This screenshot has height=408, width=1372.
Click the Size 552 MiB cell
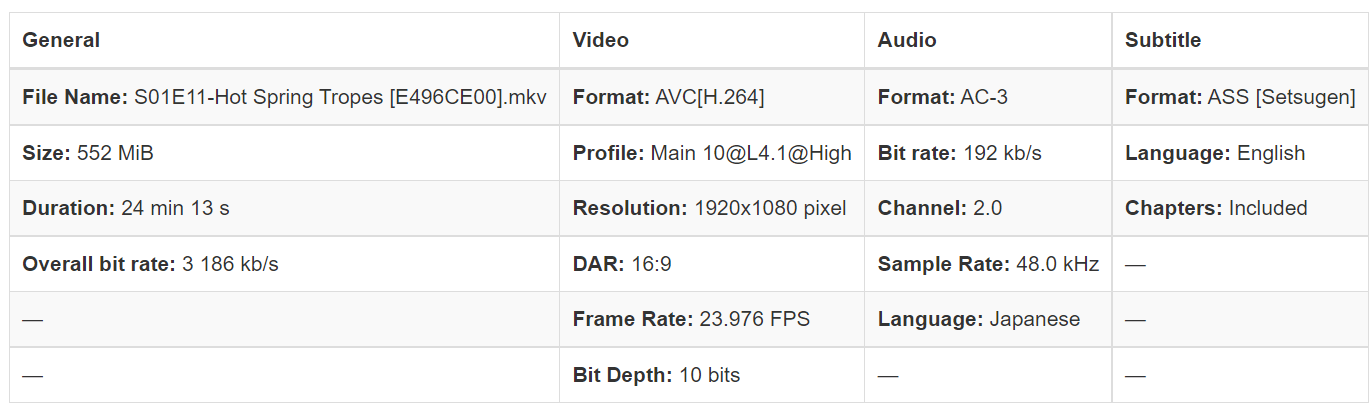click(88, 154)
